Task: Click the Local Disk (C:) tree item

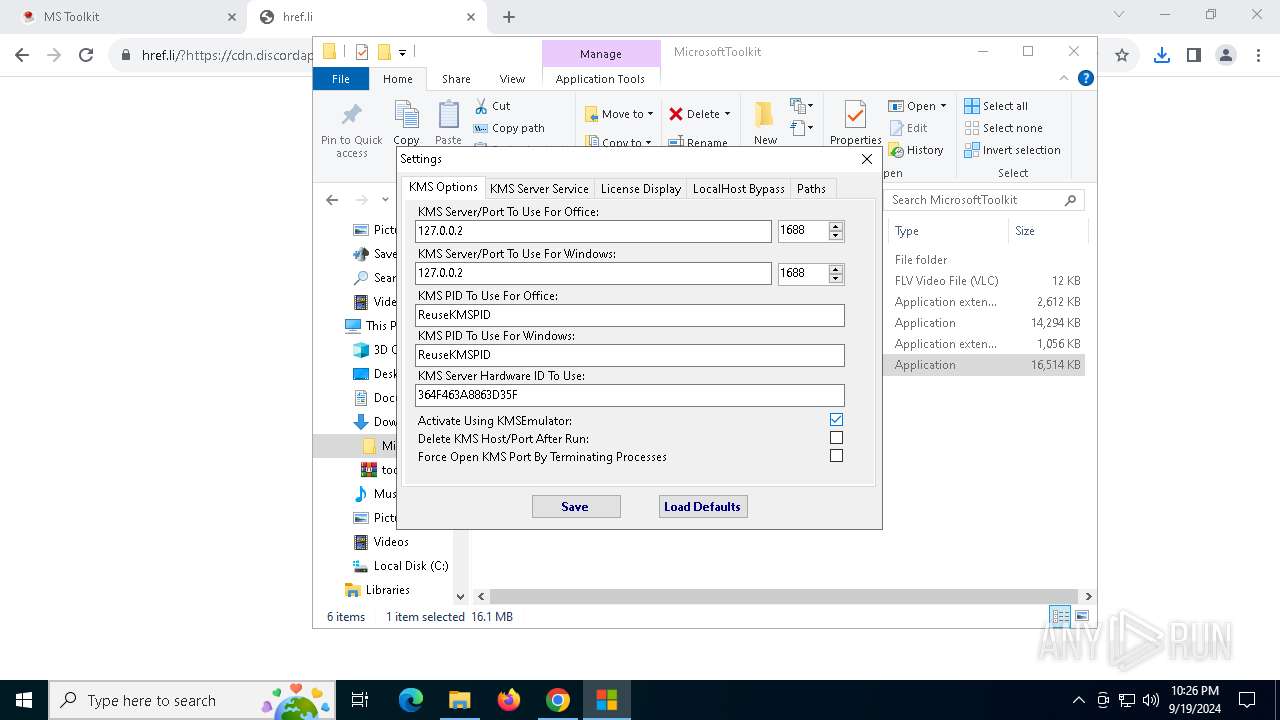Action: (x=400, y=566)
